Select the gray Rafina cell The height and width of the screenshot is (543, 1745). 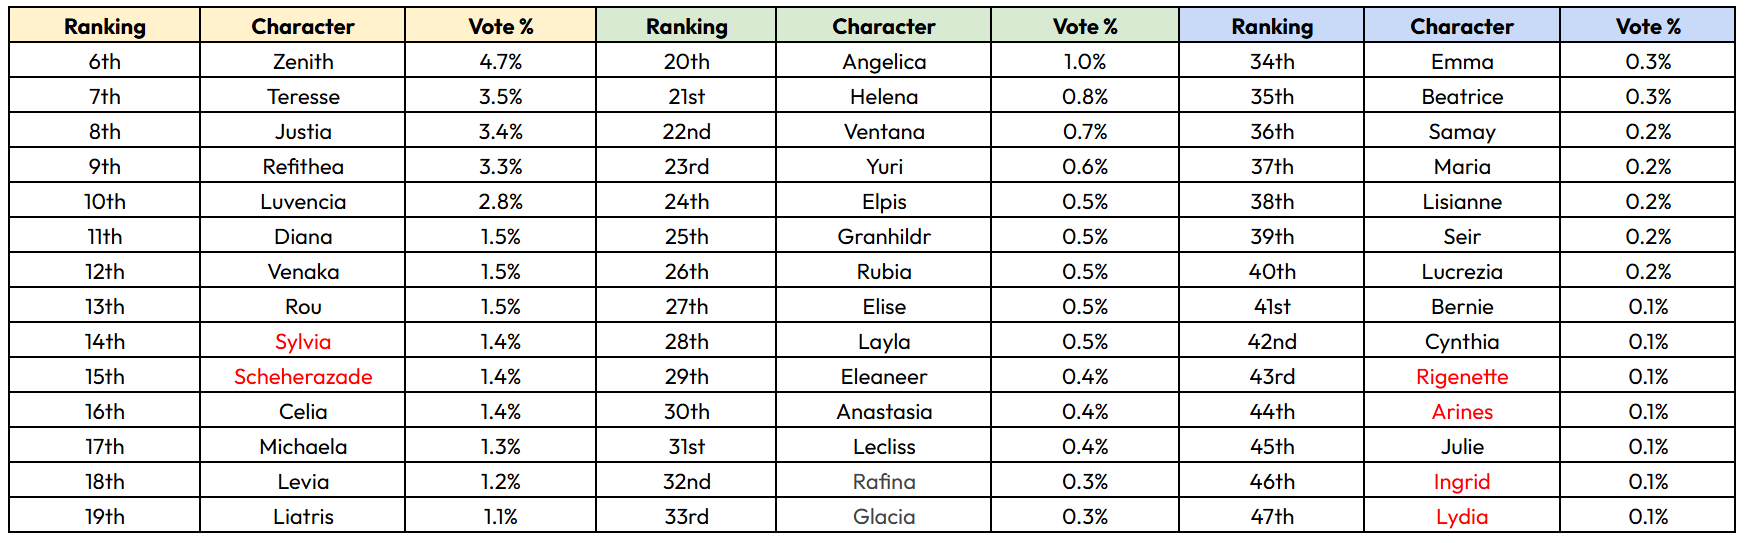point(884,481)
